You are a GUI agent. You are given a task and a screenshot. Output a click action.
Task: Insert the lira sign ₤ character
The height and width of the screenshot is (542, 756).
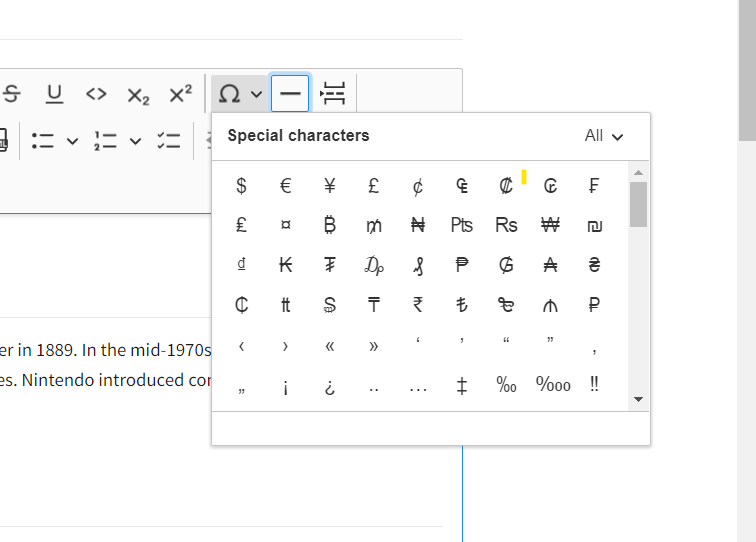pos(242,225)
